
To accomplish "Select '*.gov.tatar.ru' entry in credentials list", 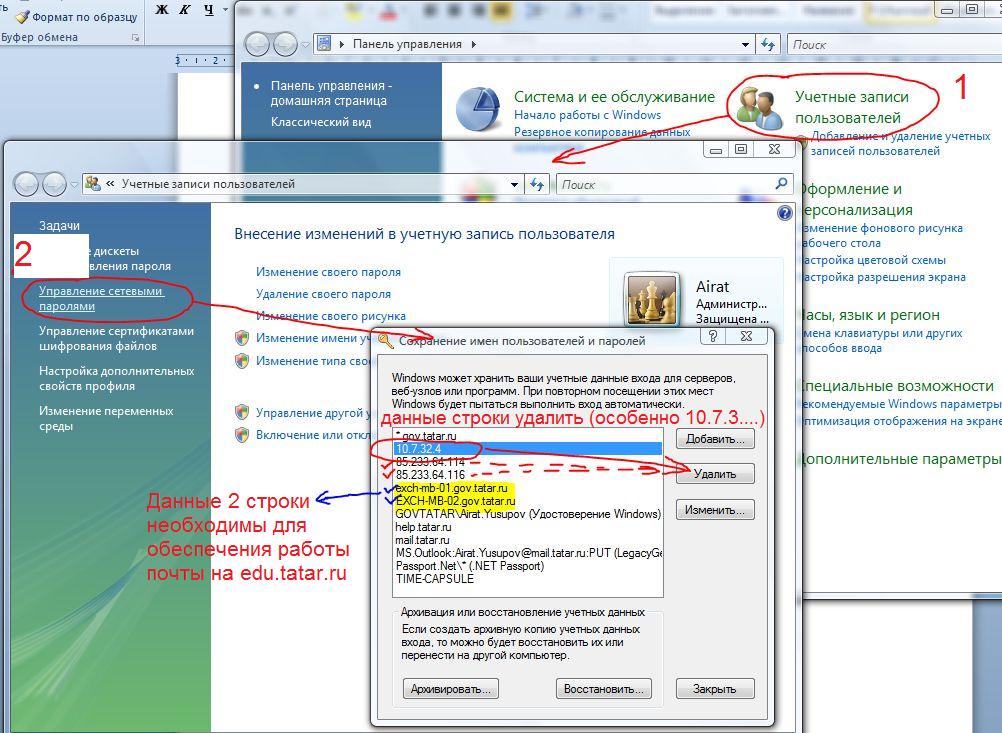I will tap(528, 436).
